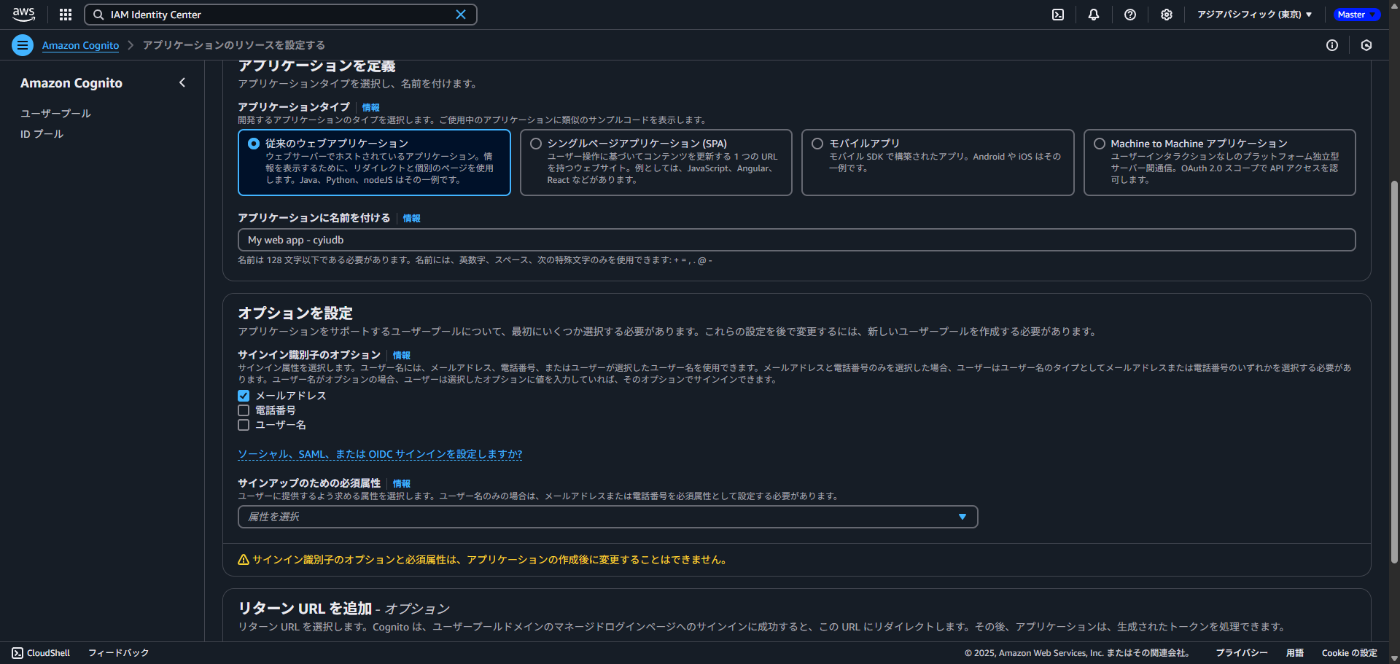Collapse the Amazon Cognito side panel
Screen dimensions: 1400x664
point(182,83)
